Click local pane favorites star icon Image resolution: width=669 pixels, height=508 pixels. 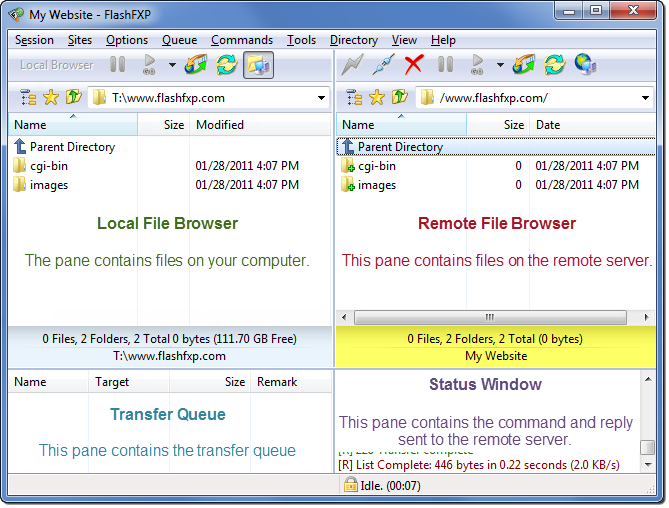pos(50,98)
